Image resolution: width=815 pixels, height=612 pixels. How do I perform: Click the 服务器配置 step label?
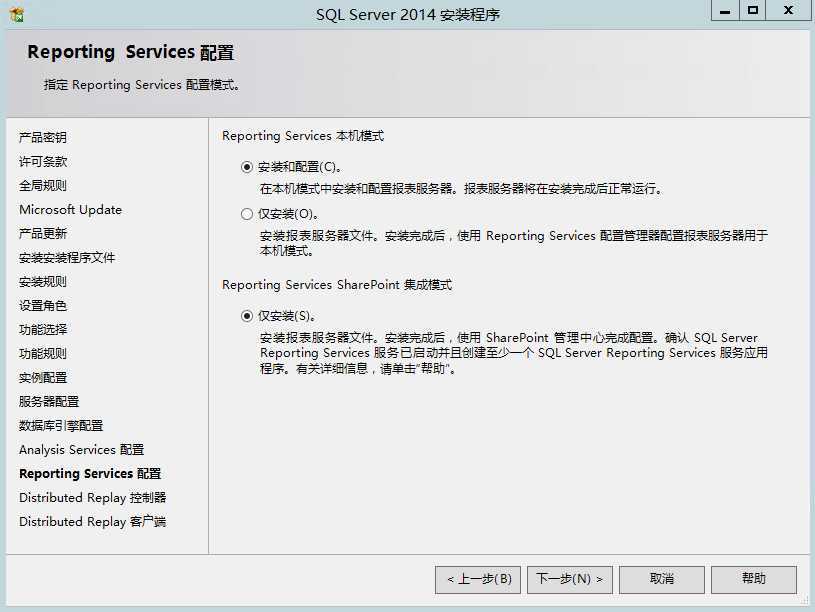(x=49, y=401)
